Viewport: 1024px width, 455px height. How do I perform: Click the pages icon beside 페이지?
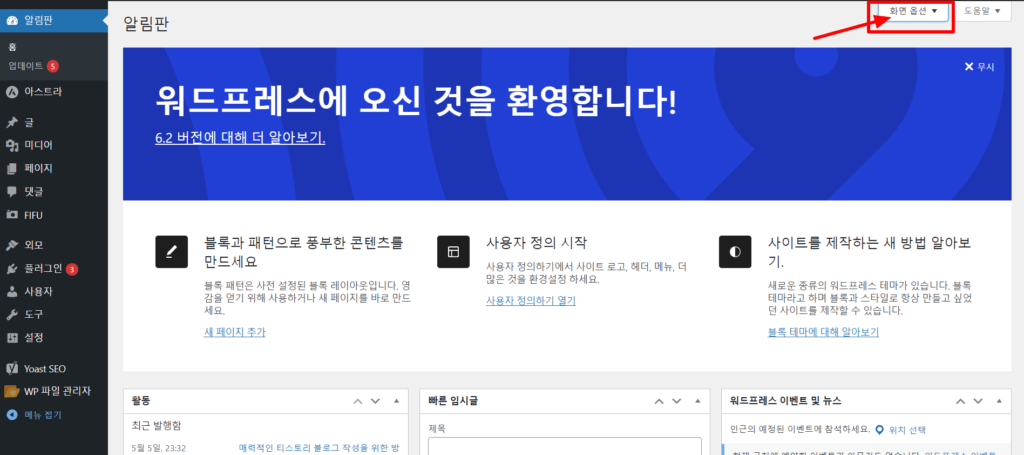(12, 168)
